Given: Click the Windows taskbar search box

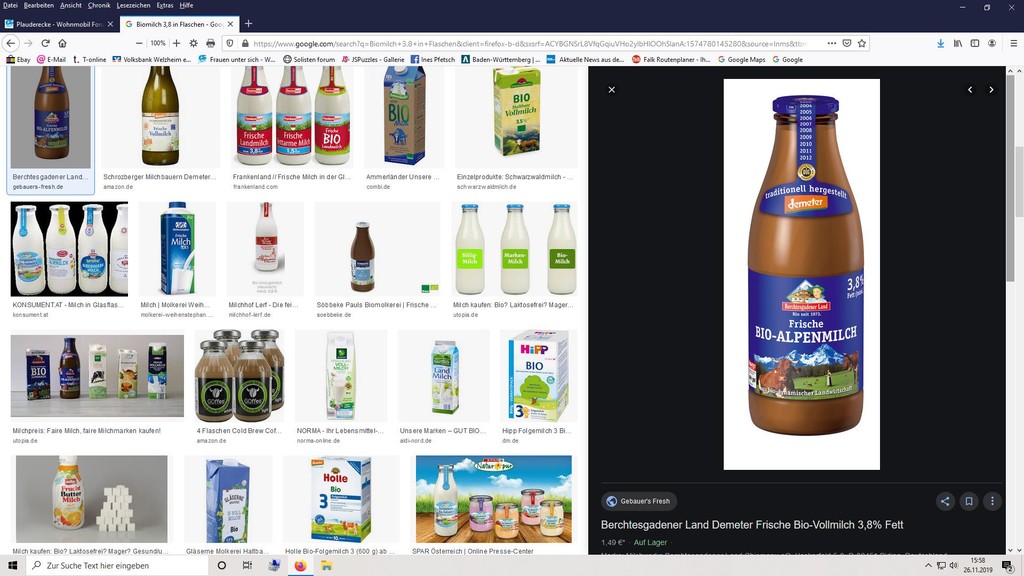Looking at the screenshot, I should (118, 566).
